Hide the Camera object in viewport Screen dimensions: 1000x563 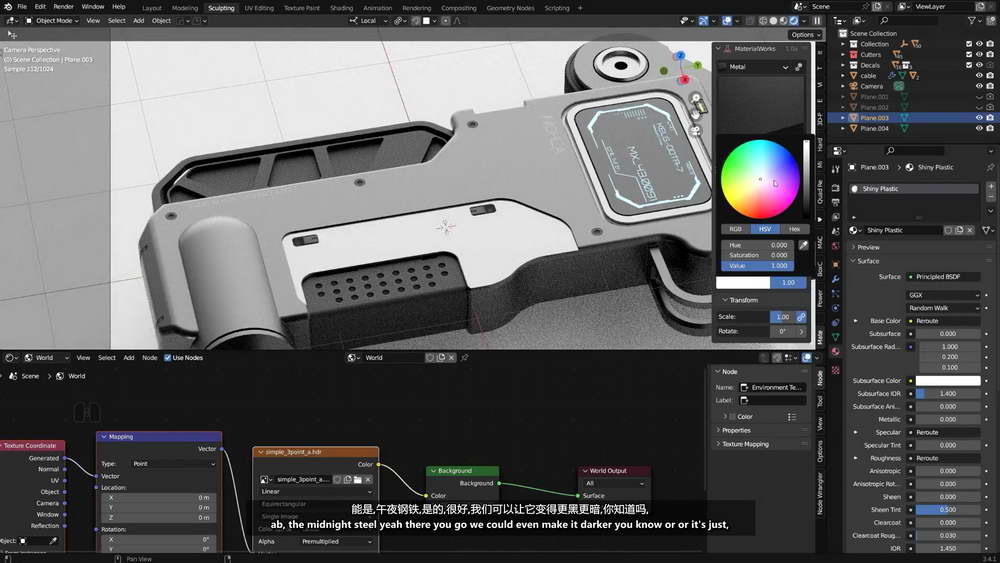click(x=979, y=86)
